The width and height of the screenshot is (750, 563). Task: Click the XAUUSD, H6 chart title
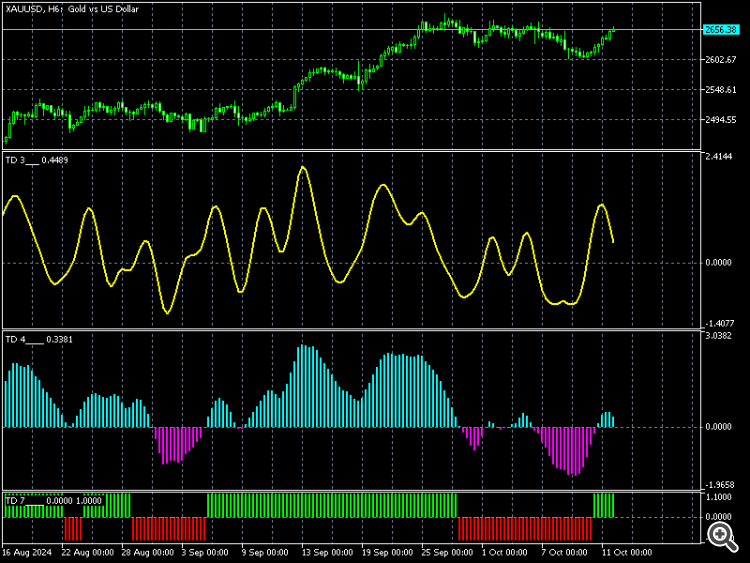click(x=72, y=9)
